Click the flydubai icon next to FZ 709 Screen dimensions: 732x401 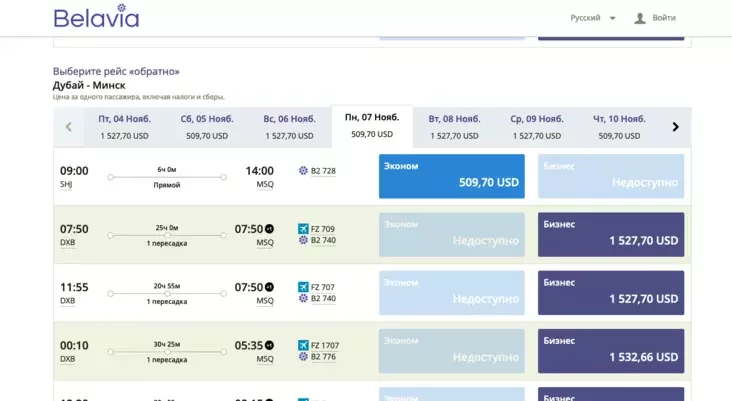[303, 229]
